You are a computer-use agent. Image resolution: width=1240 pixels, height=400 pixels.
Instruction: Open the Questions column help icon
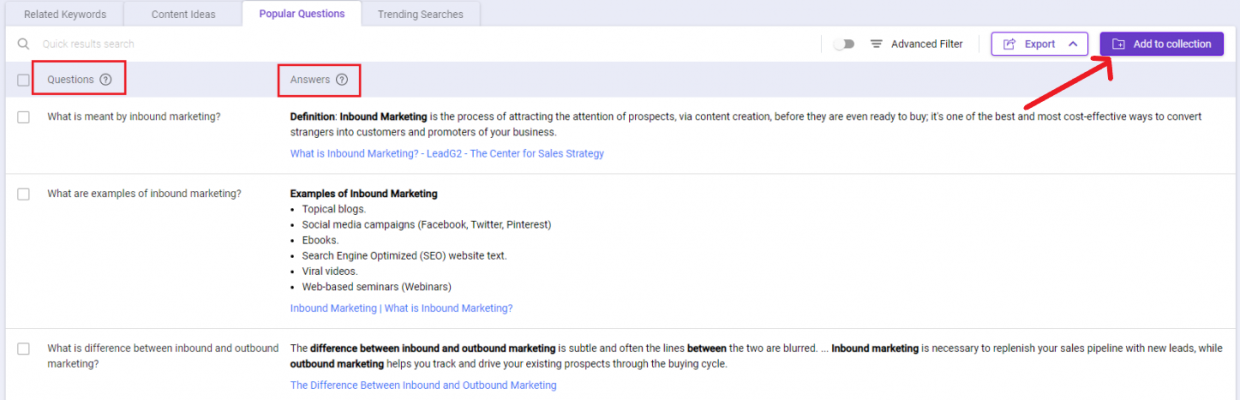pyautogui.click(x=106, y=79)
